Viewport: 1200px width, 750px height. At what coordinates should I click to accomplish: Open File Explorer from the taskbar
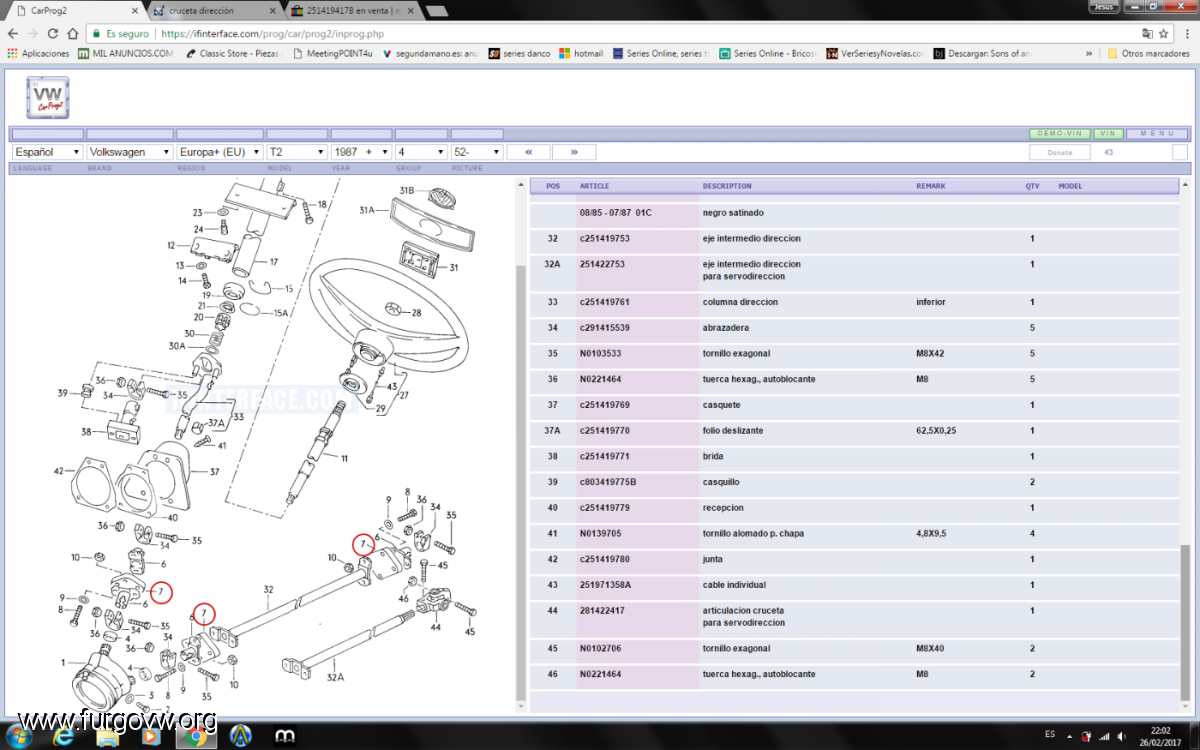[107, 736]
